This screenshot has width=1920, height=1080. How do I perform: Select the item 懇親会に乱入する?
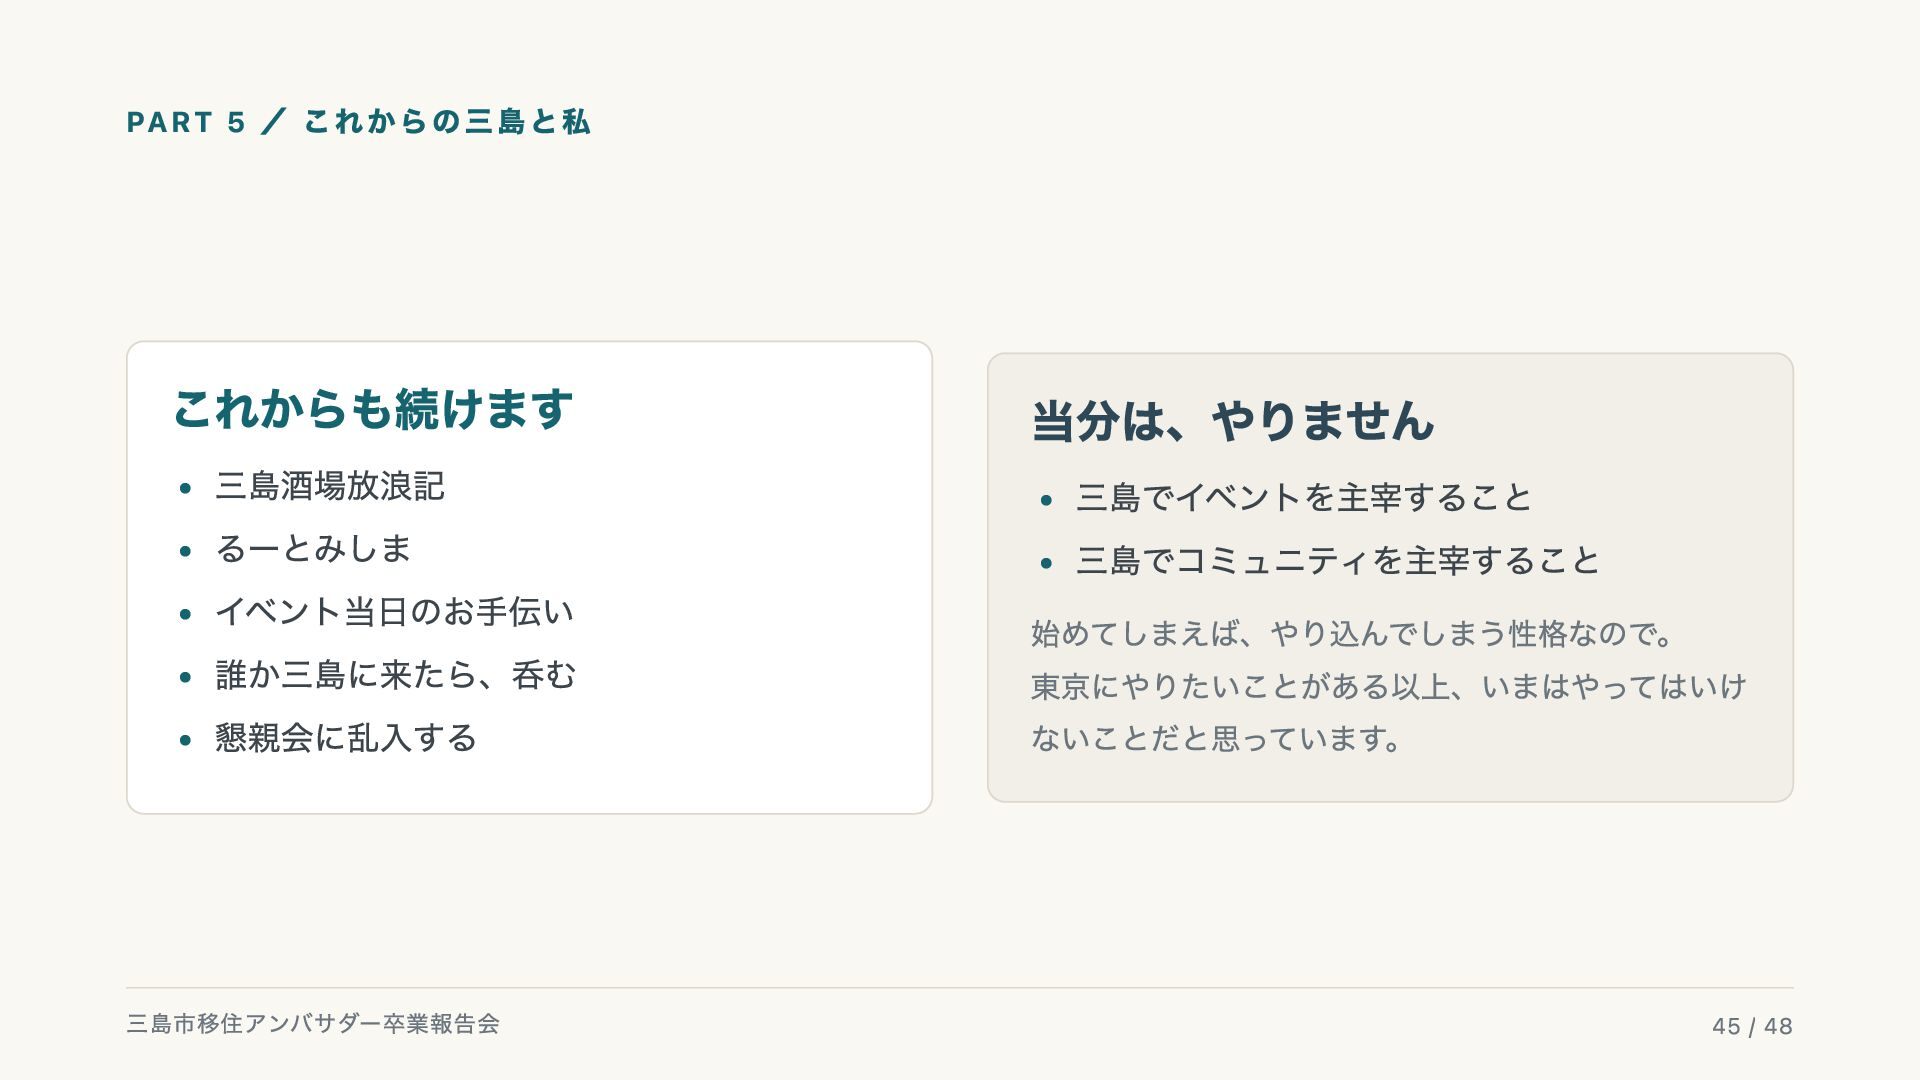tap(346, 738)
